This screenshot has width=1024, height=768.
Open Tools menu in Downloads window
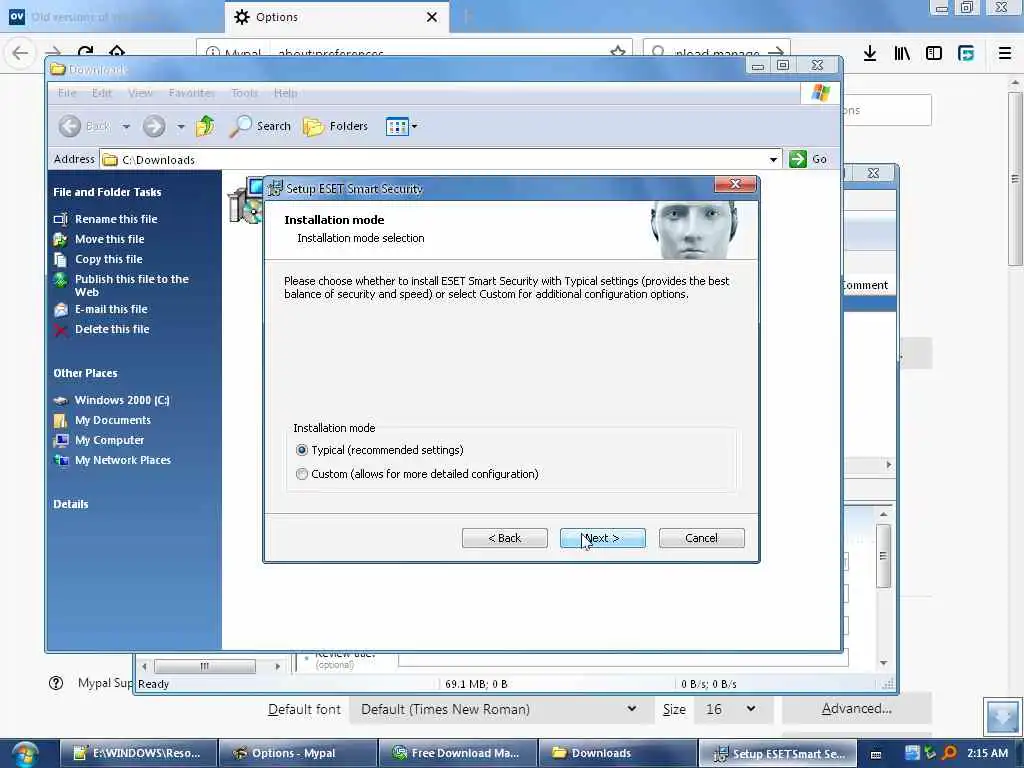tap(244, 93)
